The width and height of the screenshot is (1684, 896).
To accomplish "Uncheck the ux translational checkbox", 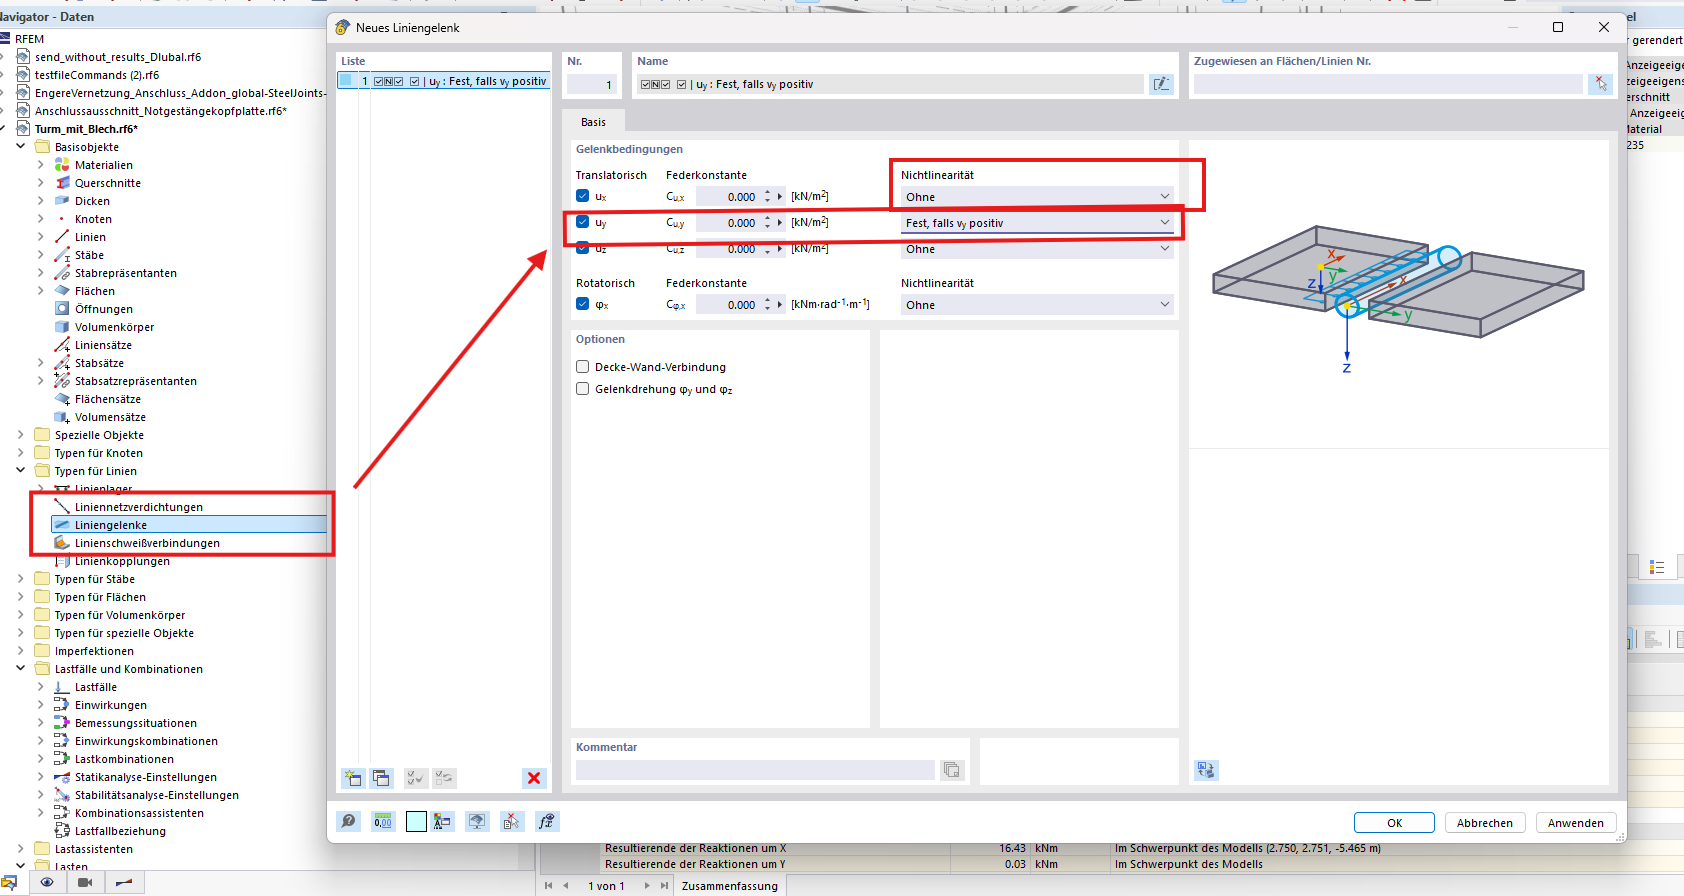I will [583, 196].
